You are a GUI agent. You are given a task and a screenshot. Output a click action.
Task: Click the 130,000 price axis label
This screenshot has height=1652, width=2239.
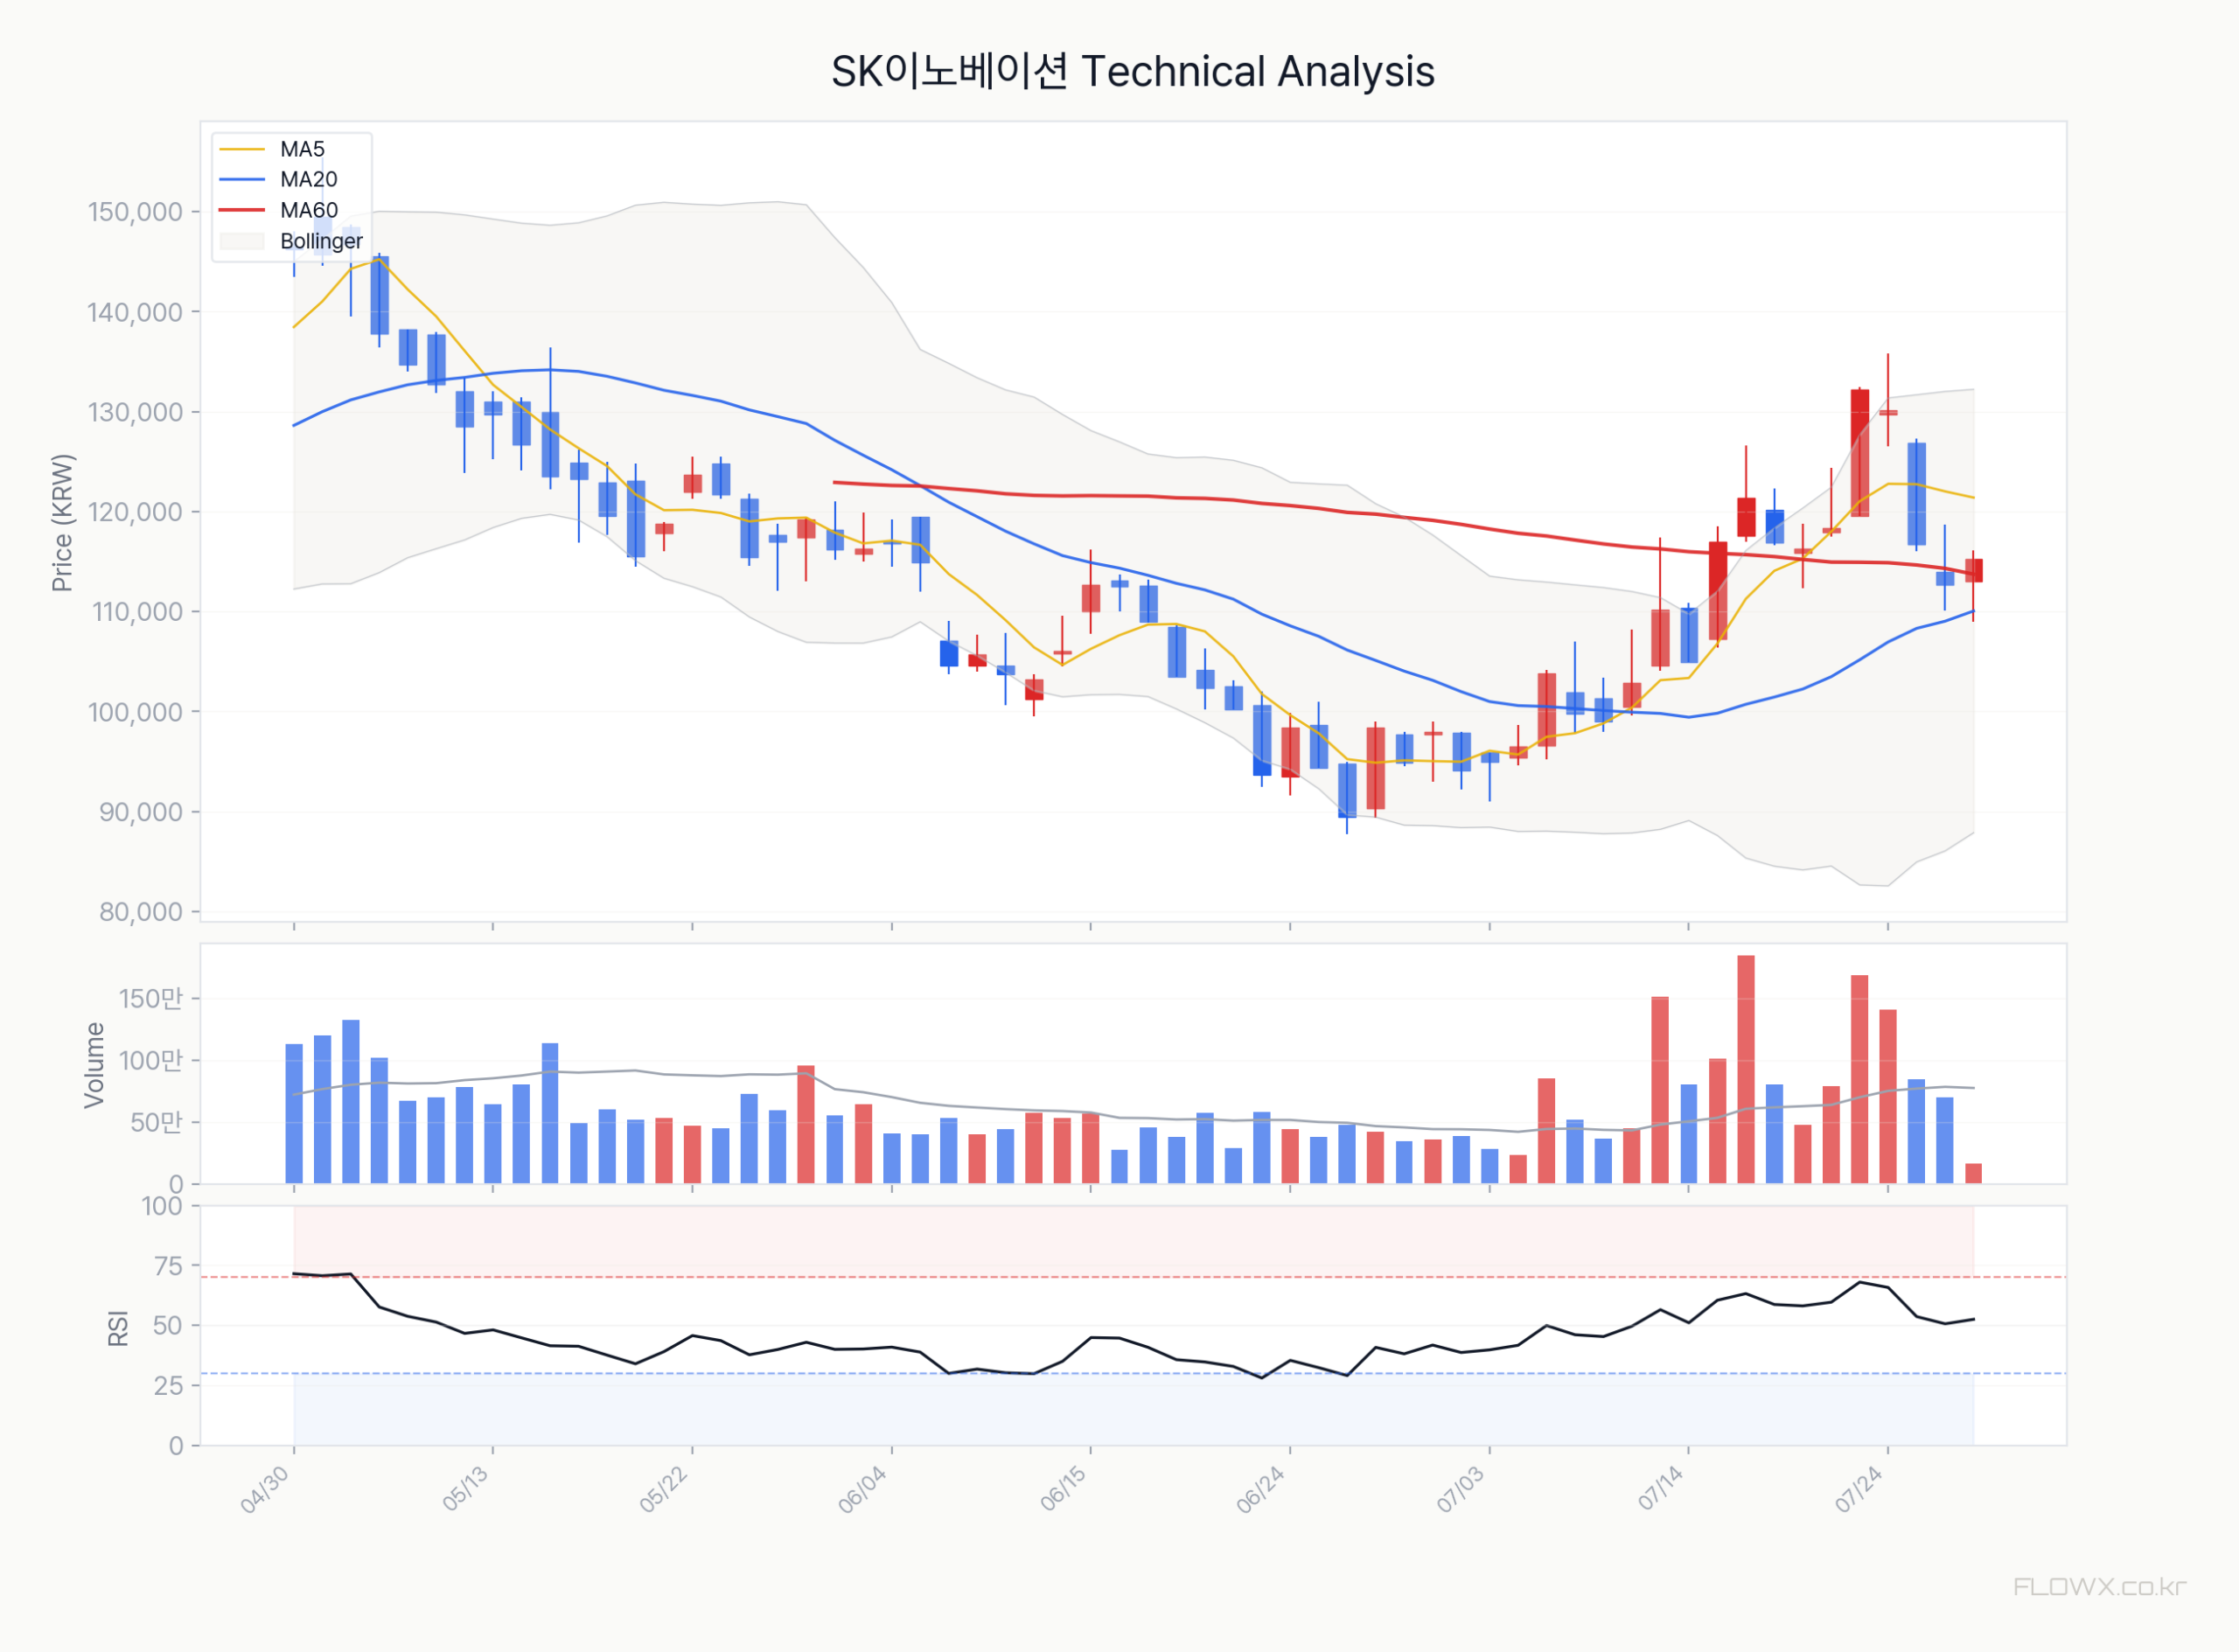[x=135, y=412]
